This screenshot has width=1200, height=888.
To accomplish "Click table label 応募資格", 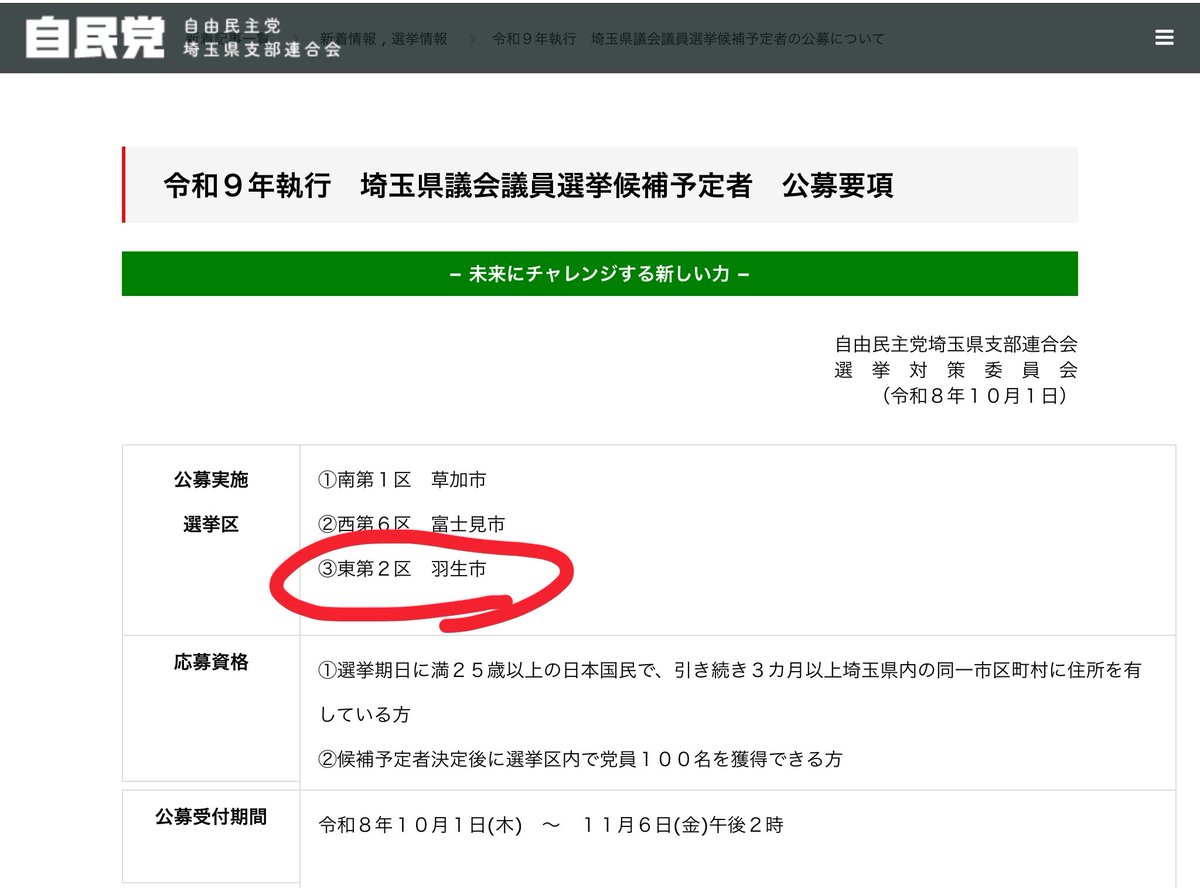I will pos(211,662).
